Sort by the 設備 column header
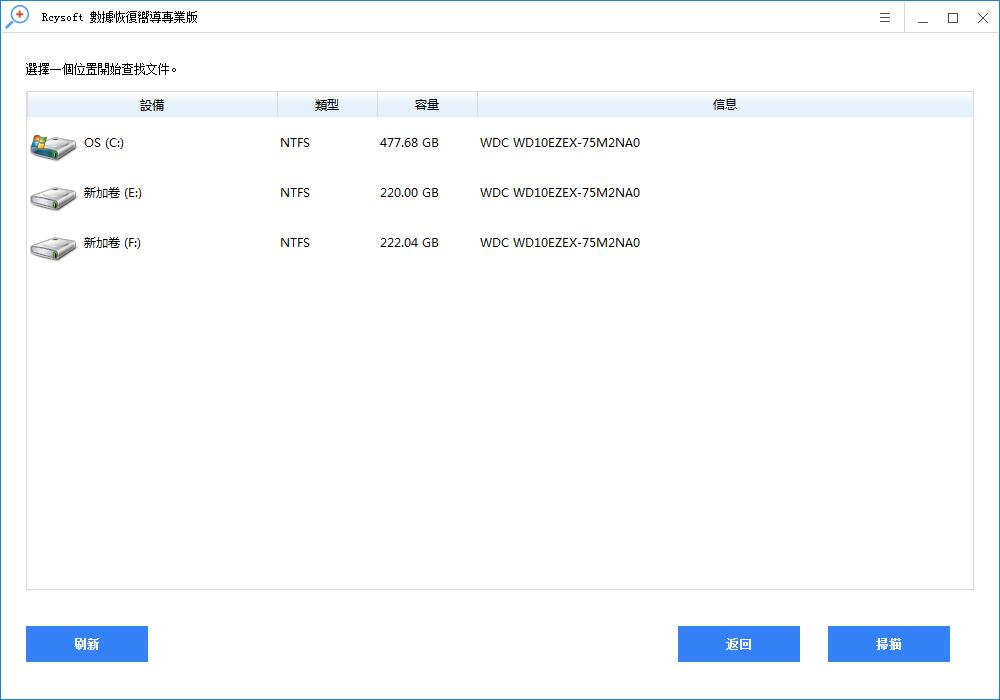The width and height of the screenshot is (1000, 700). (152, 105)
